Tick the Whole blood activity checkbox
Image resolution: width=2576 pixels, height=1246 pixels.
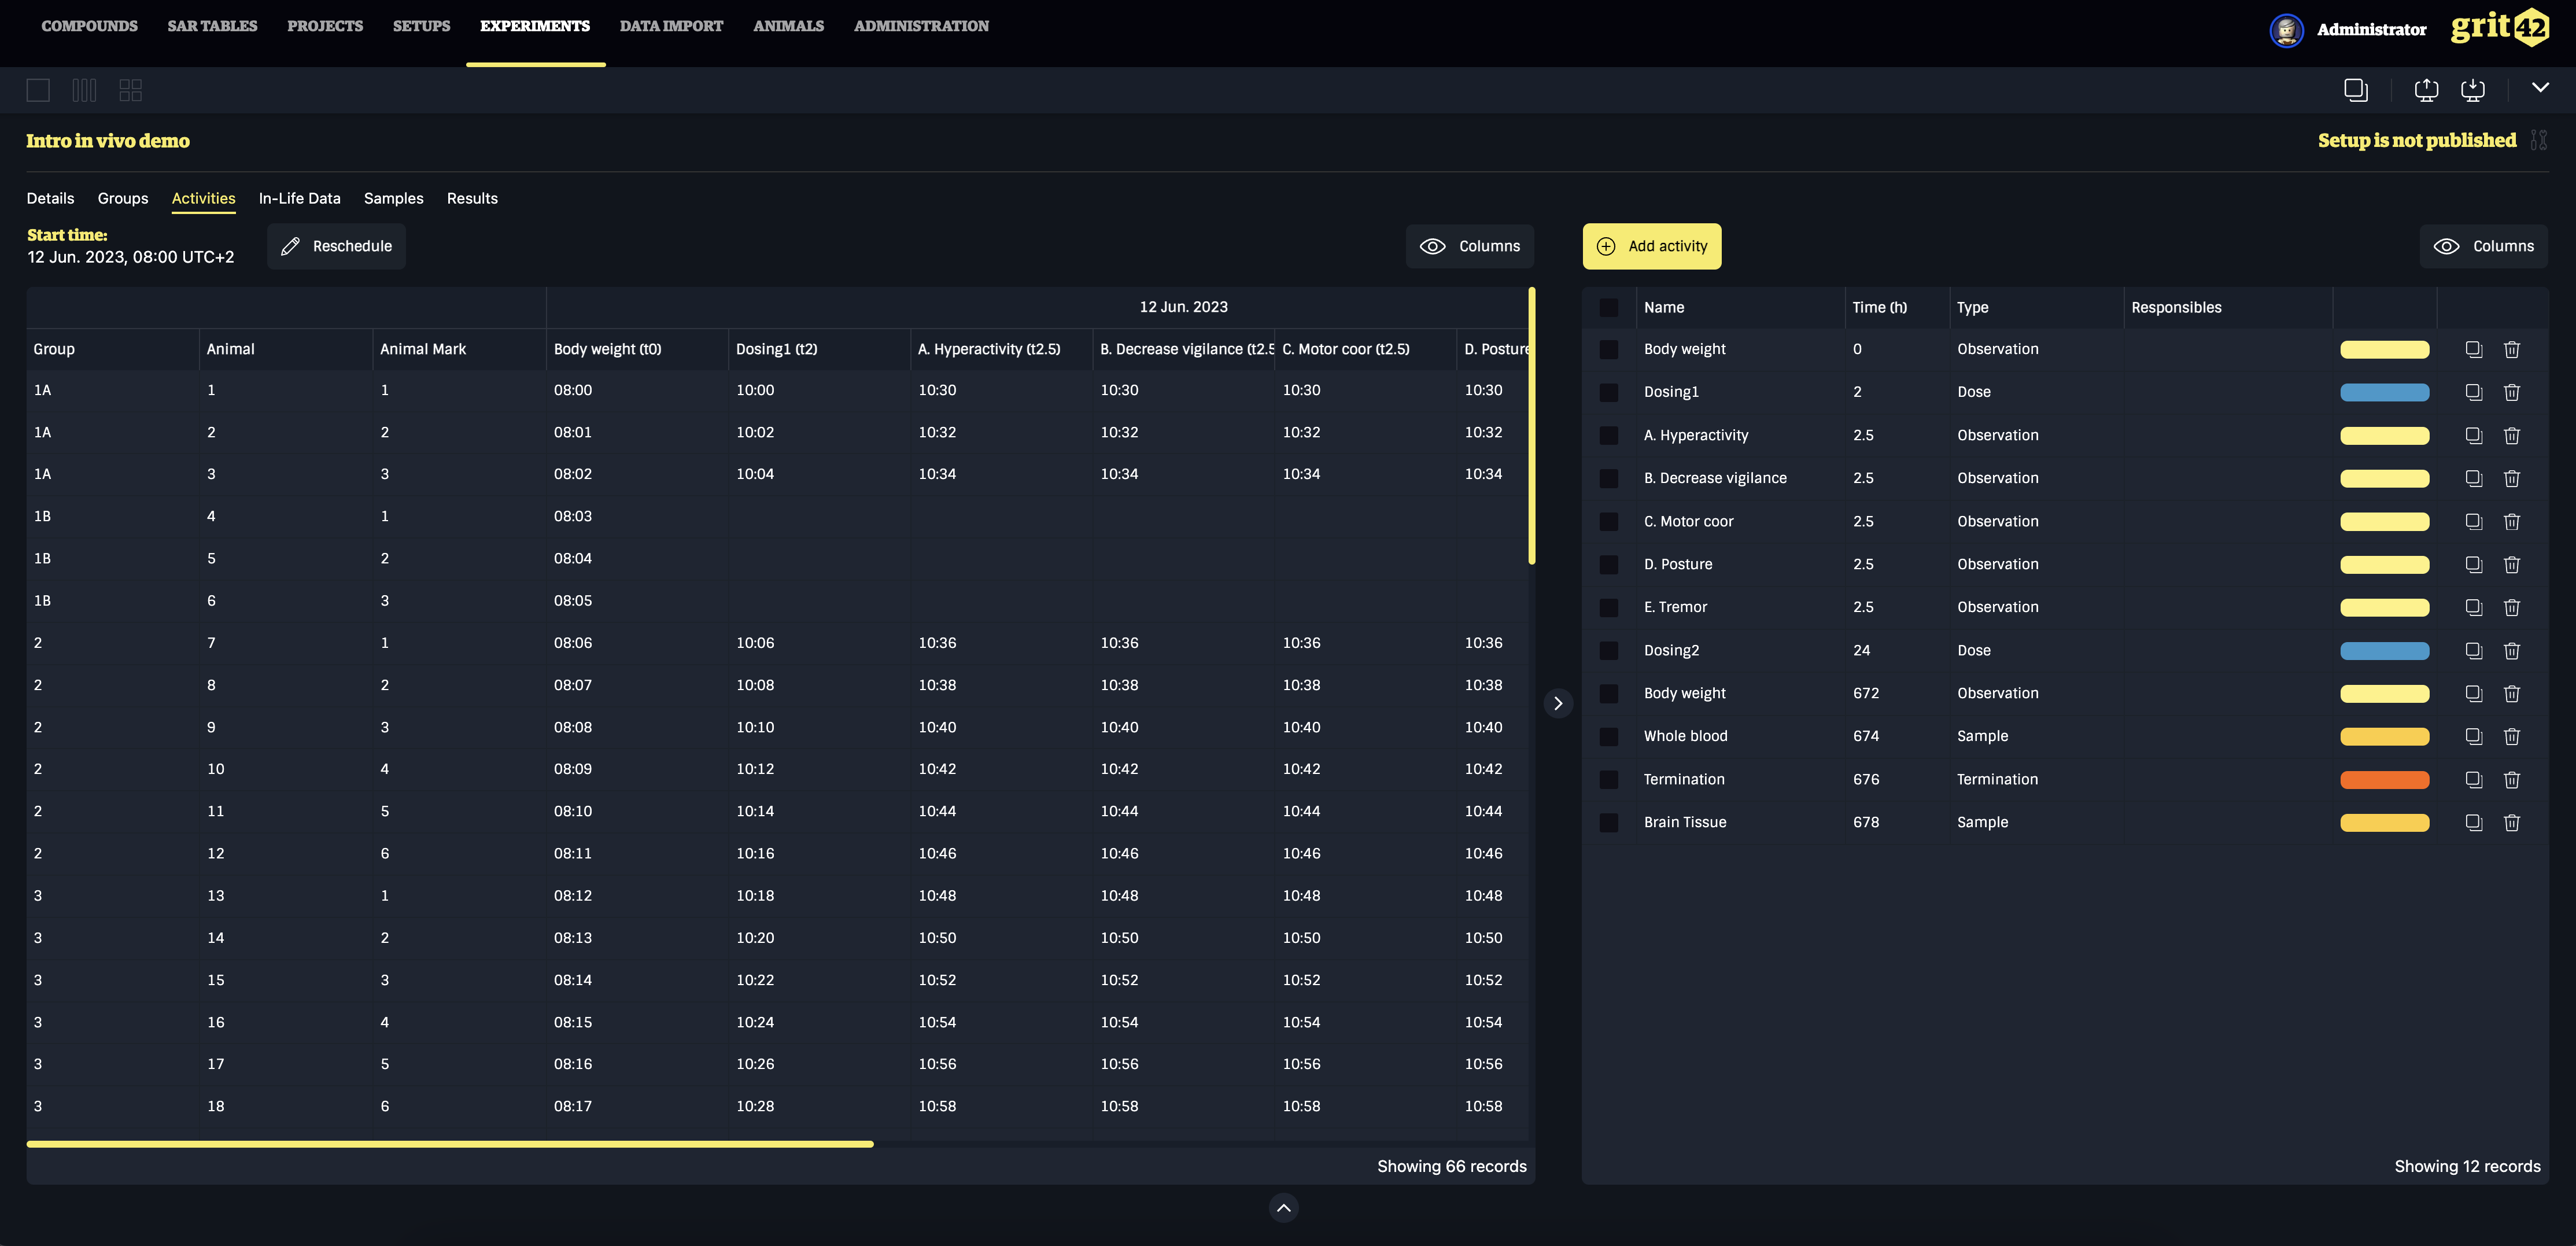tap(1608, 736)
